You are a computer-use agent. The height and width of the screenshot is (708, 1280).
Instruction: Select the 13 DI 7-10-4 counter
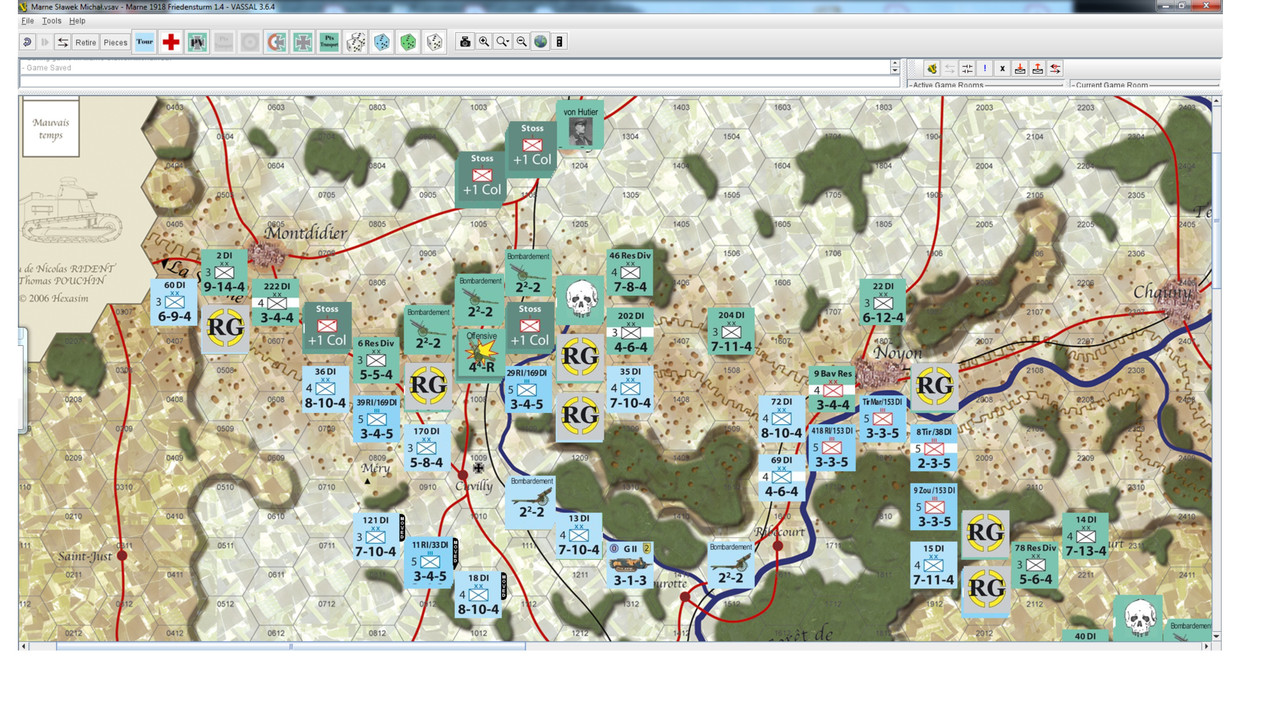pos(579,536)
